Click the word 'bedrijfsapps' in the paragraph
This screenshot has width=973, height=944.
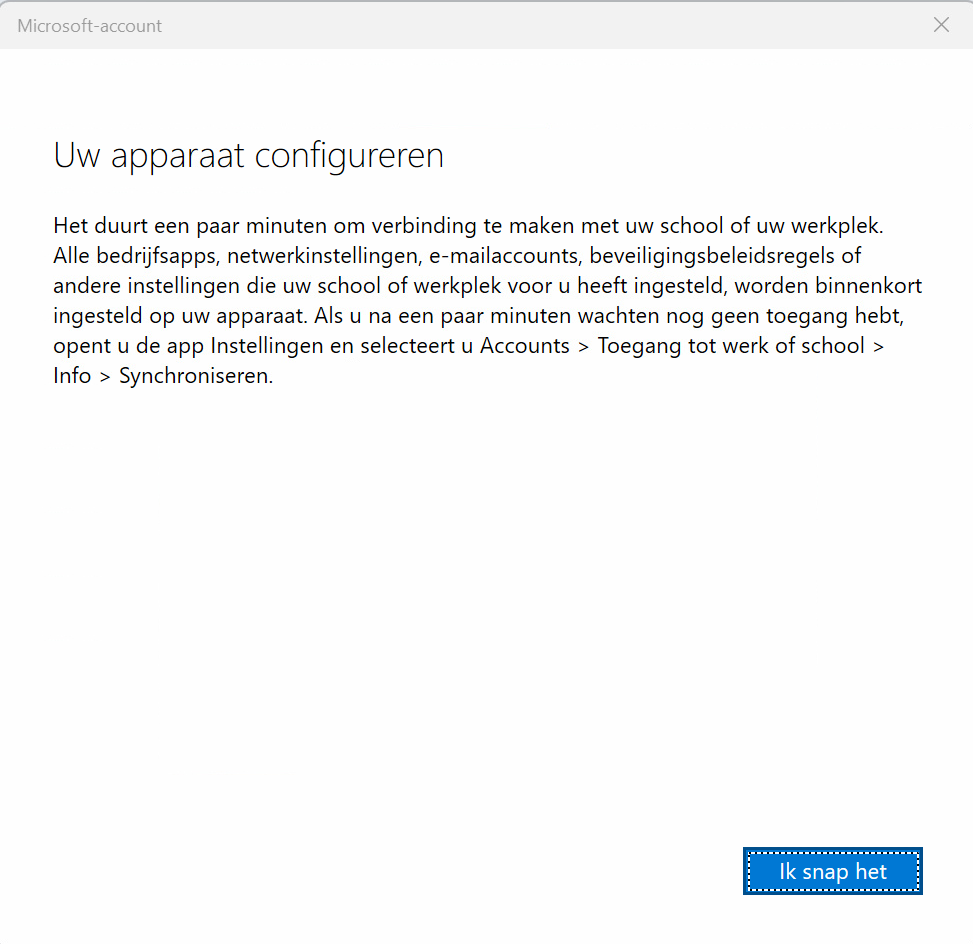tap(158, 256)
